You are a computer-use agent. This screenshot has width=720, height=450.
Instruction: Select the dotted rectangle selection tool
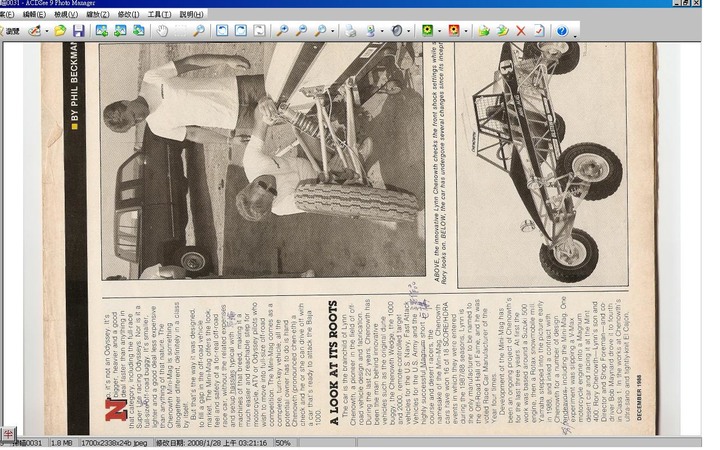tap(180, 31)
